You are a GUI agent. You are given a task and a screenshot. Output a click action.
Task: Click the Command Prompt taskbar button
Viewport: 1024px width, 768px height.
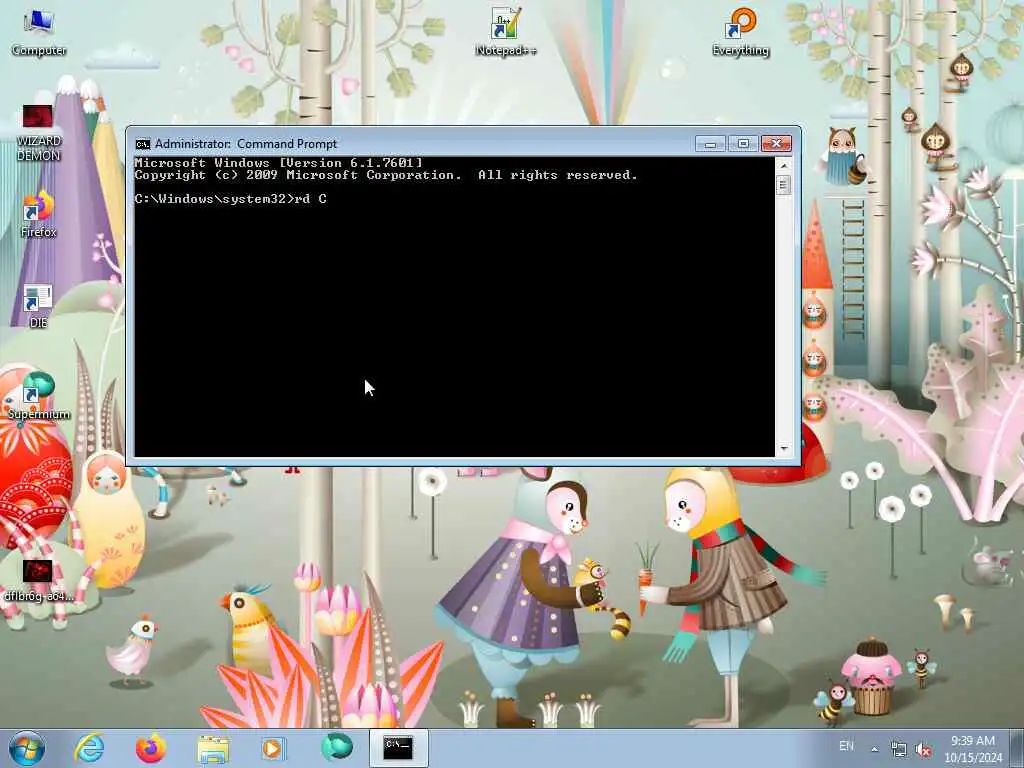[x=398, y=748]
